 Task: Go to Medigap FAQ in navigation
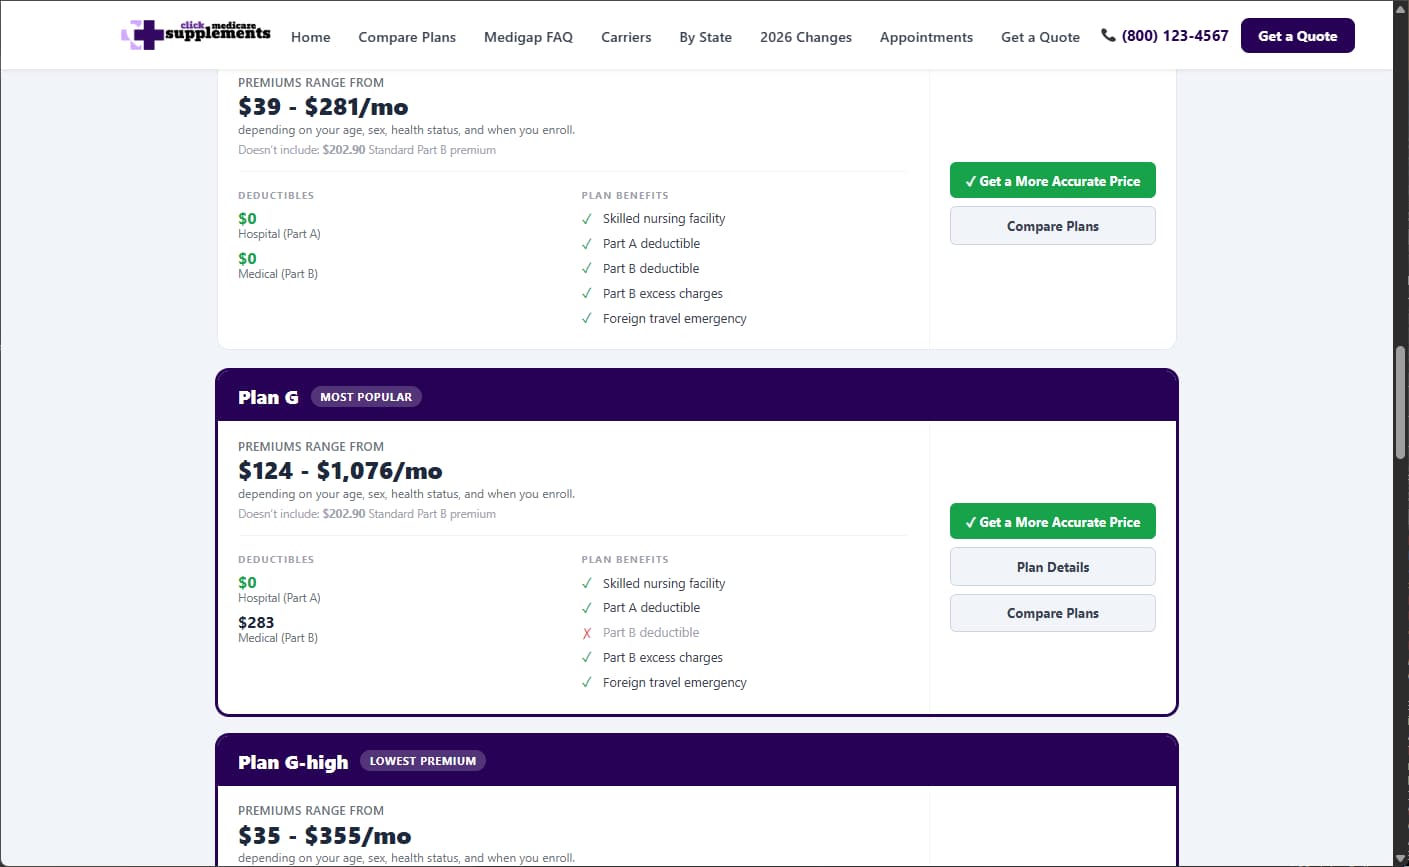(528, 37)
